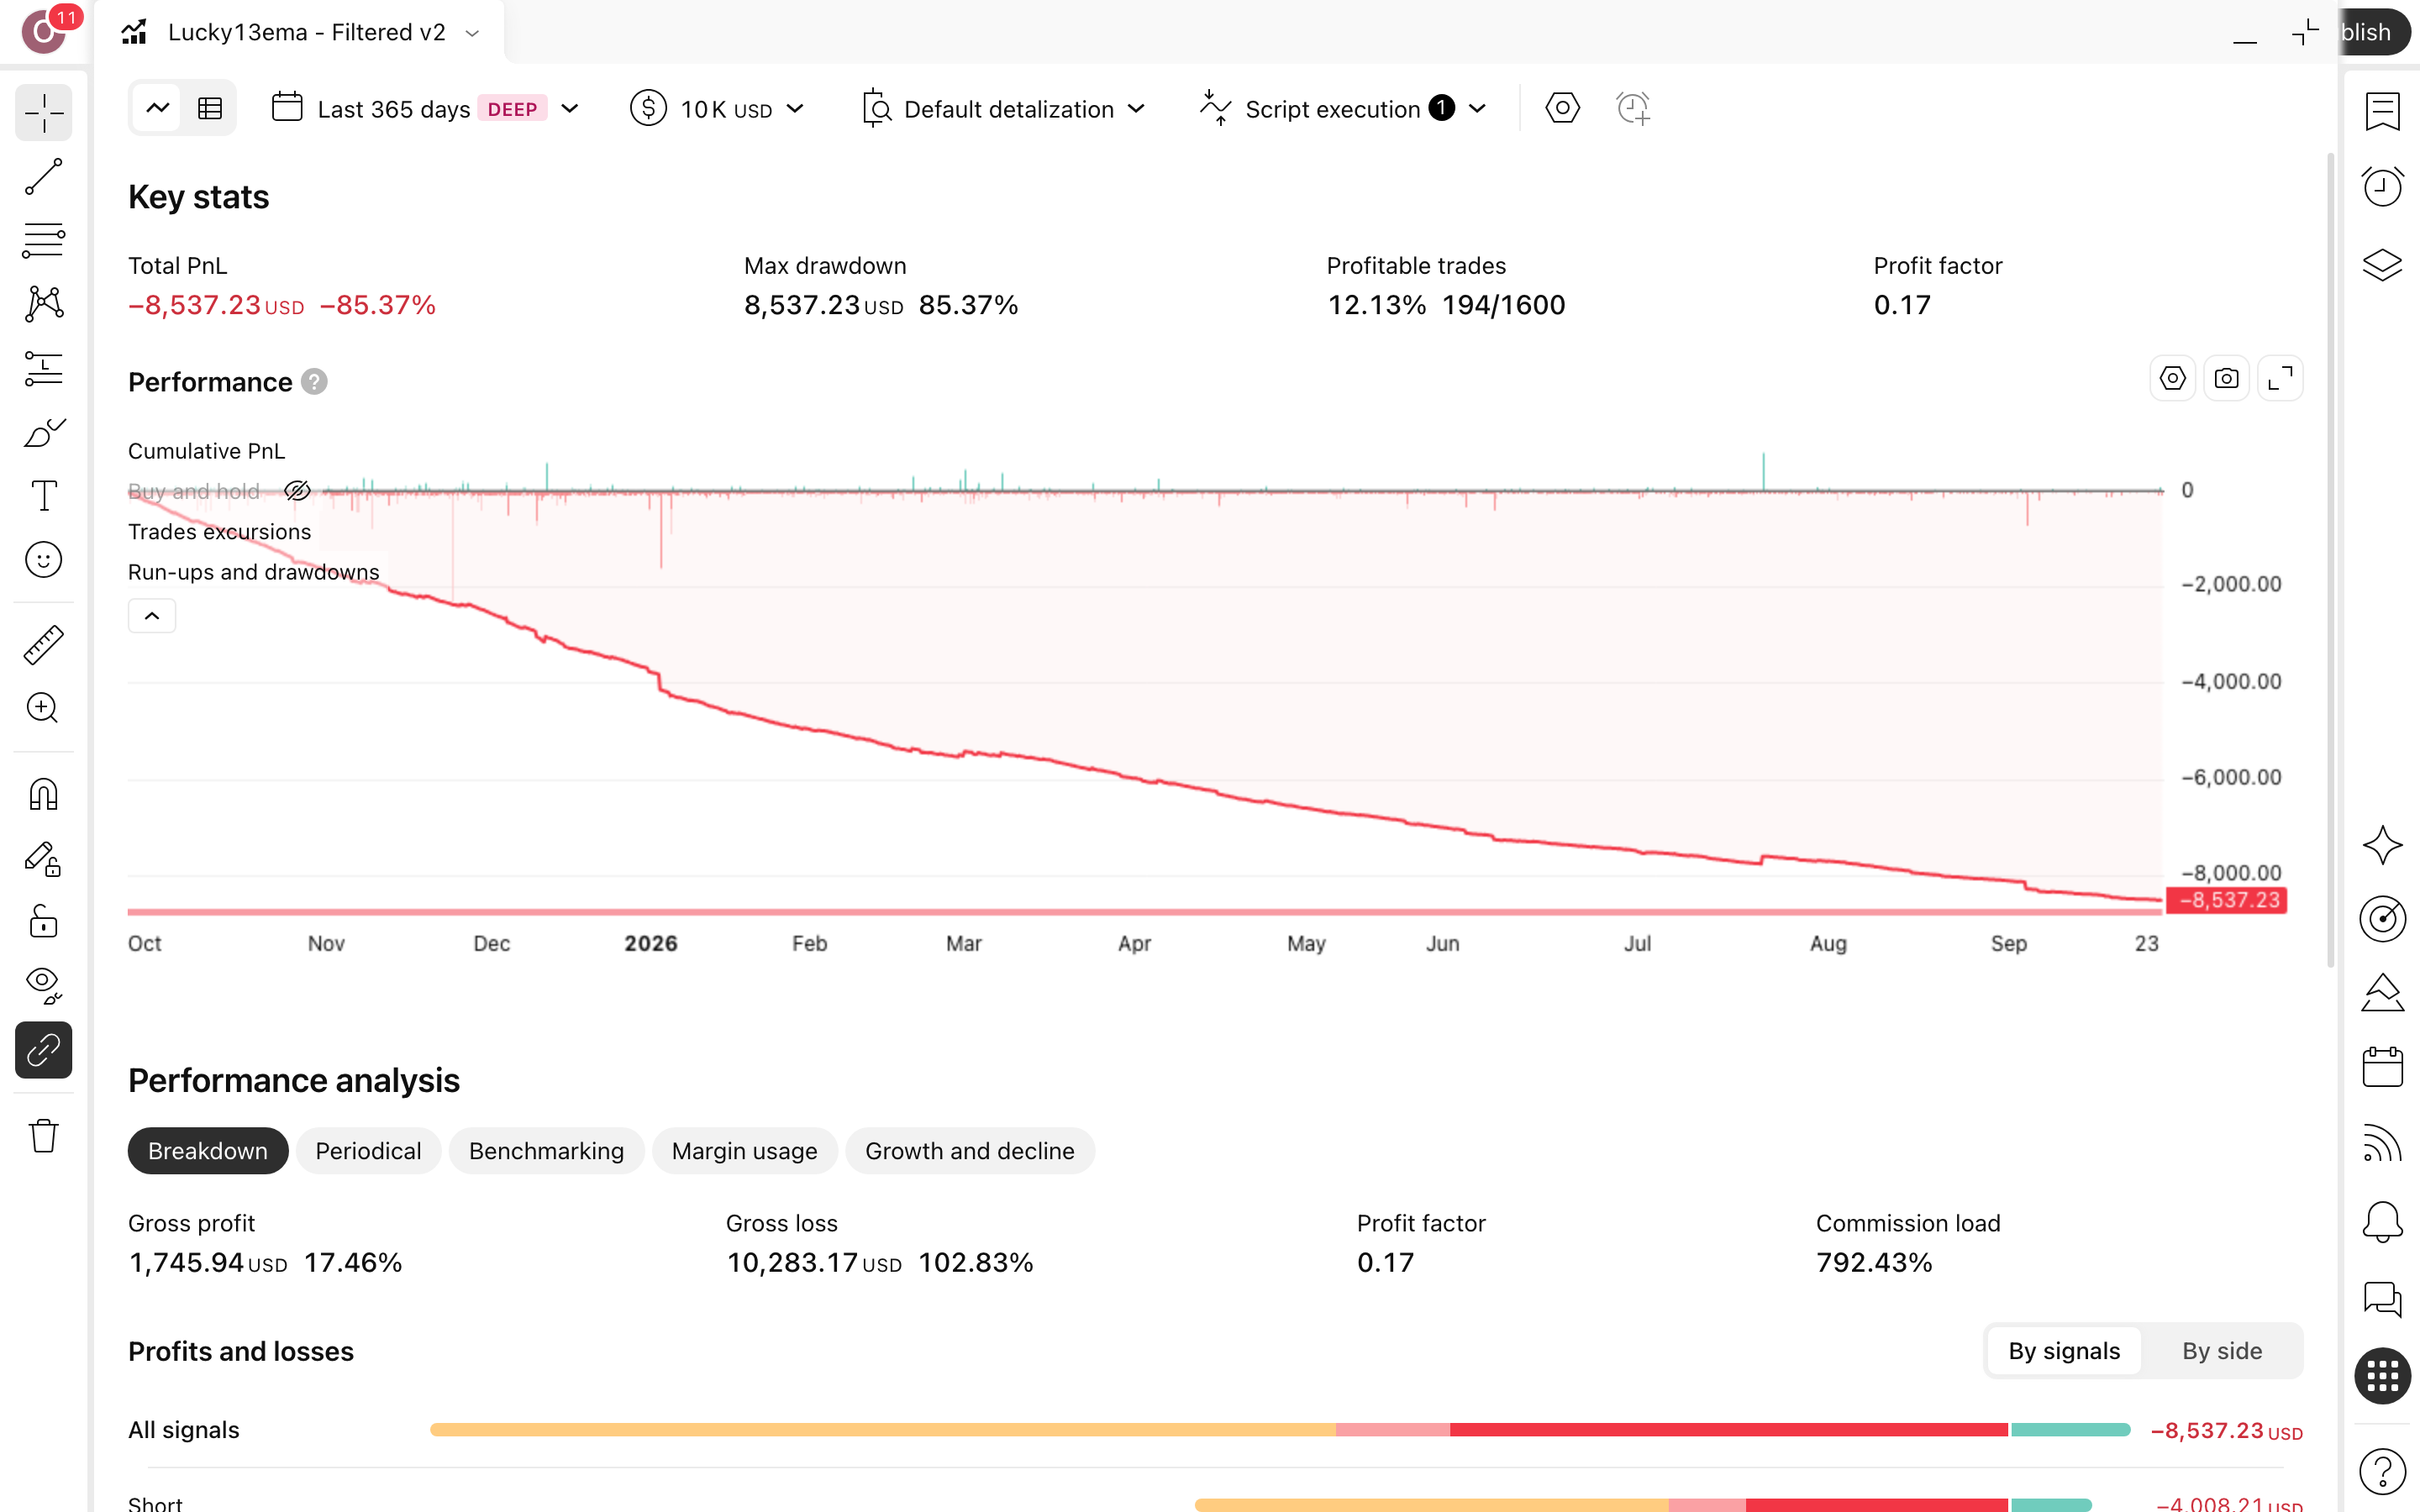
Task: Select the text annotation tool
Action: click(44, 495)
